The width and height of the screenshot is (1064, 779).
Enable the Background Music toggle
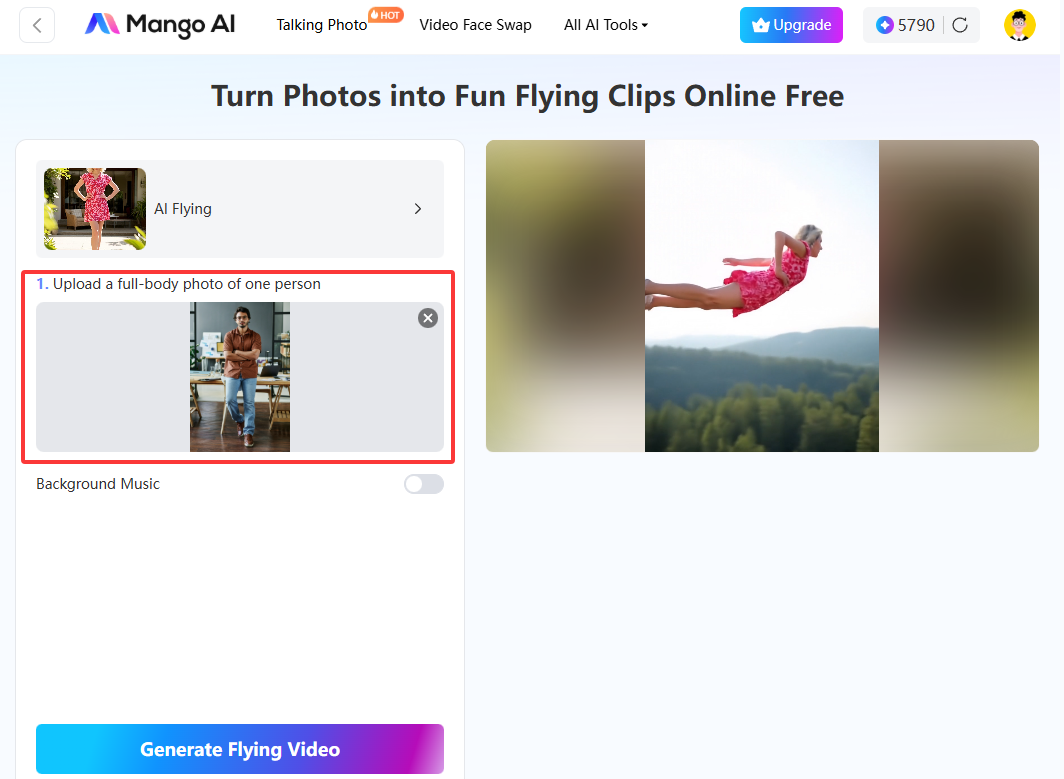[423, 484]
